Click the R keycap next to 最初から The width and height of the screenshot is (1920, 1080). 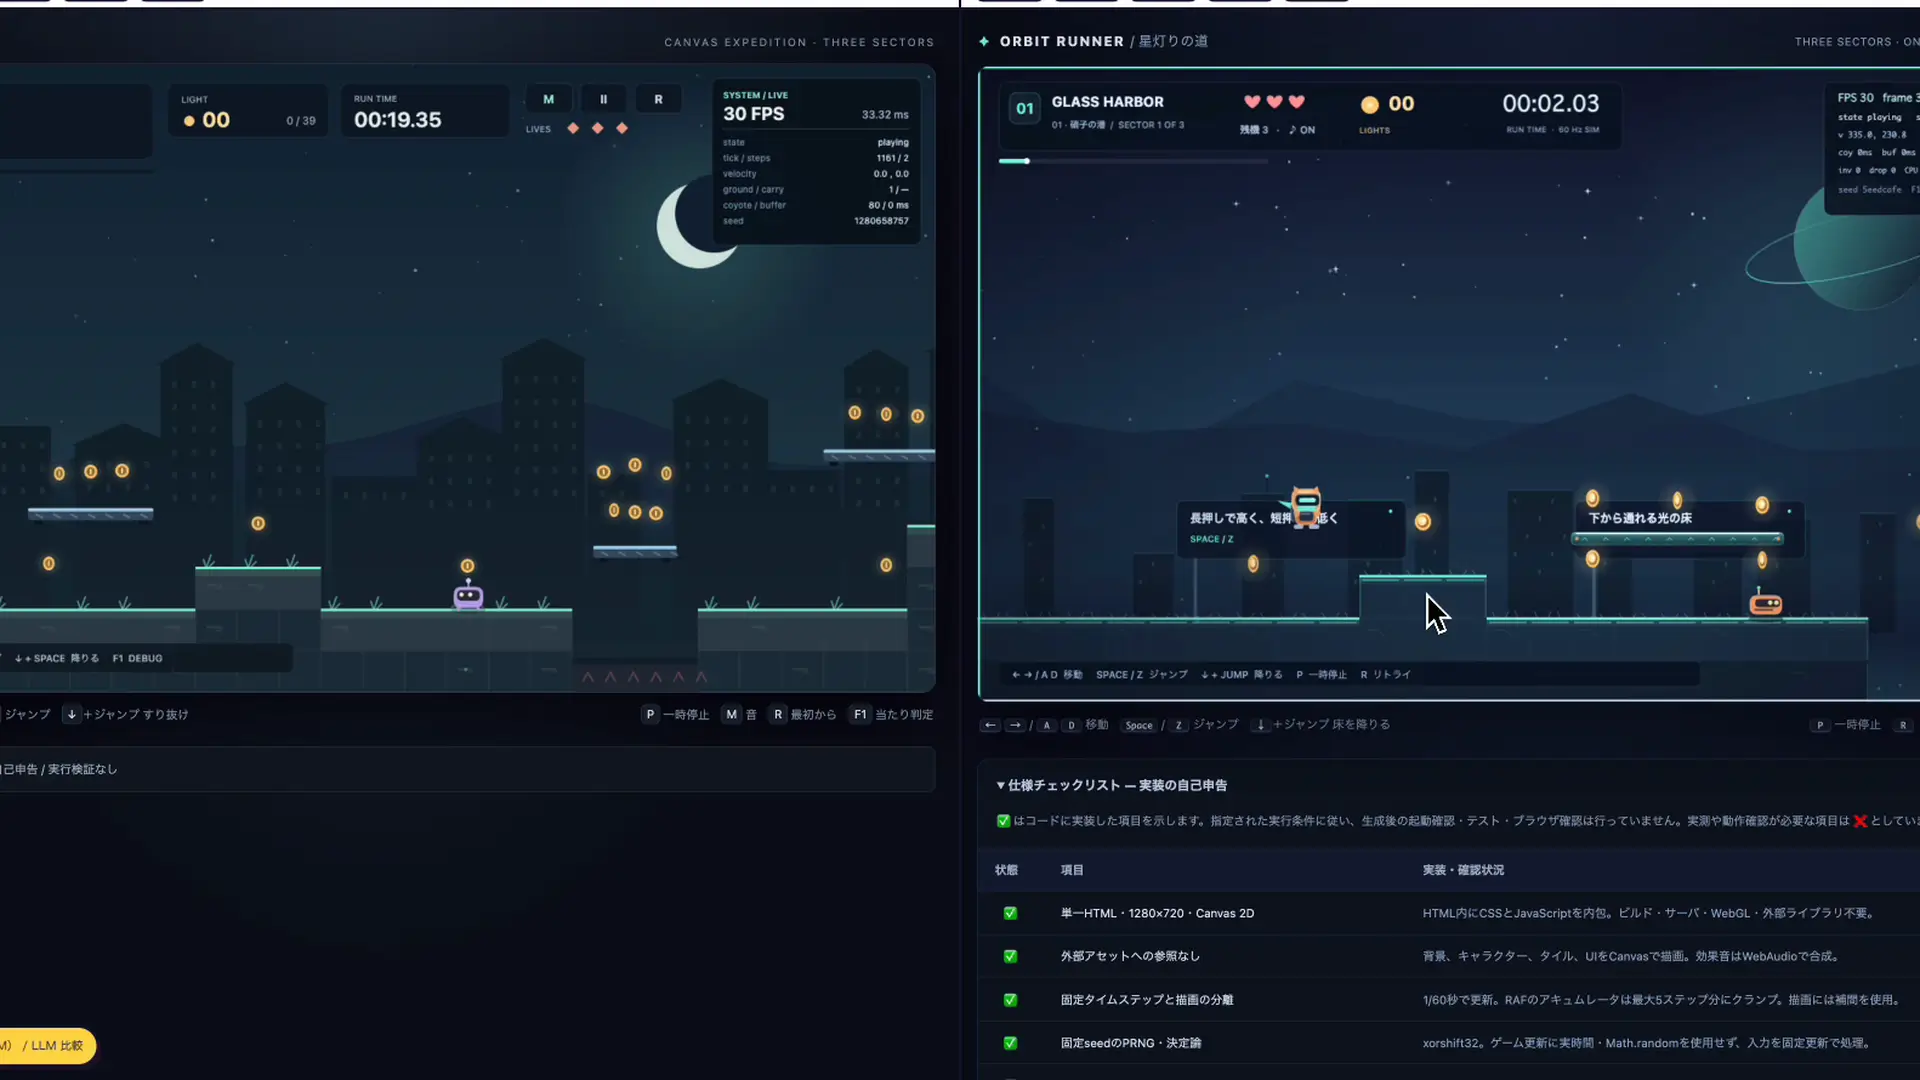click(x=778, y=714)
